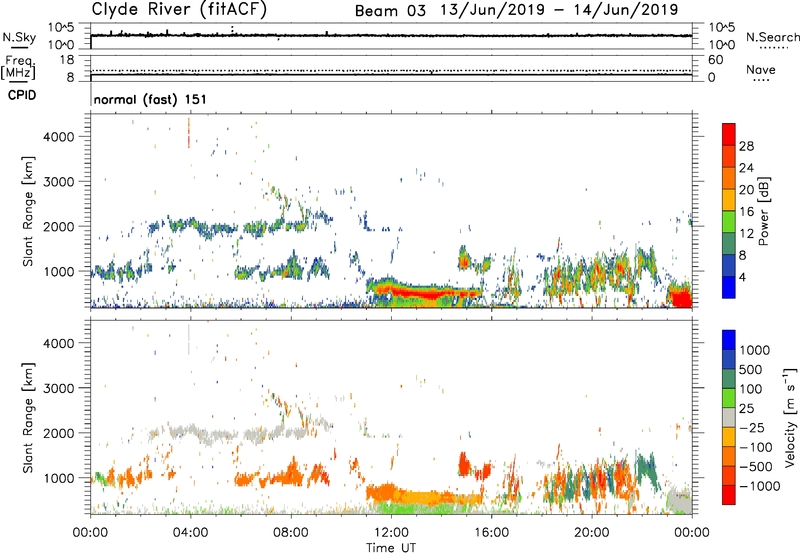Click the '28' tick on power colorbar
This screenshot has height=554, width=800.
click(x=746, y=146)
